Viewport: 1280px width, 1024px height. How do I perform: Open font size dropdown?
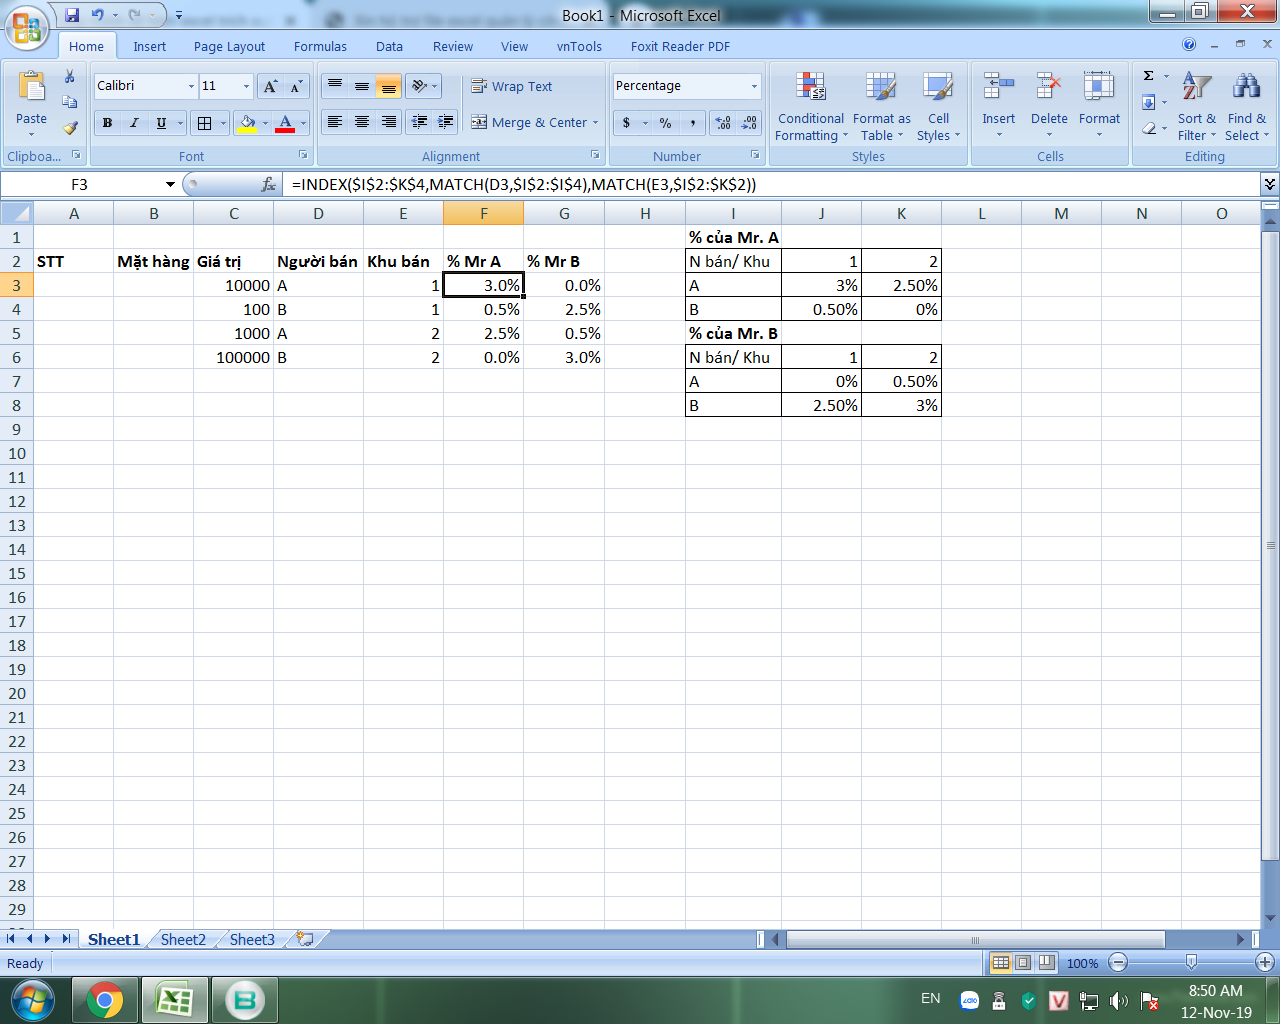[246, 86]
